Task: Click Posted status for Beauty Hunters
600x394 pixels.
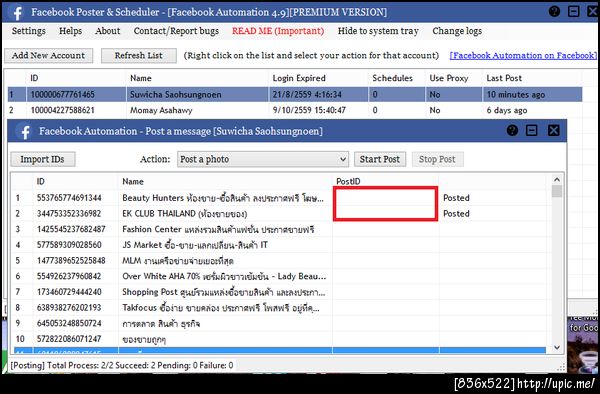Action: [x=456, y=198]
